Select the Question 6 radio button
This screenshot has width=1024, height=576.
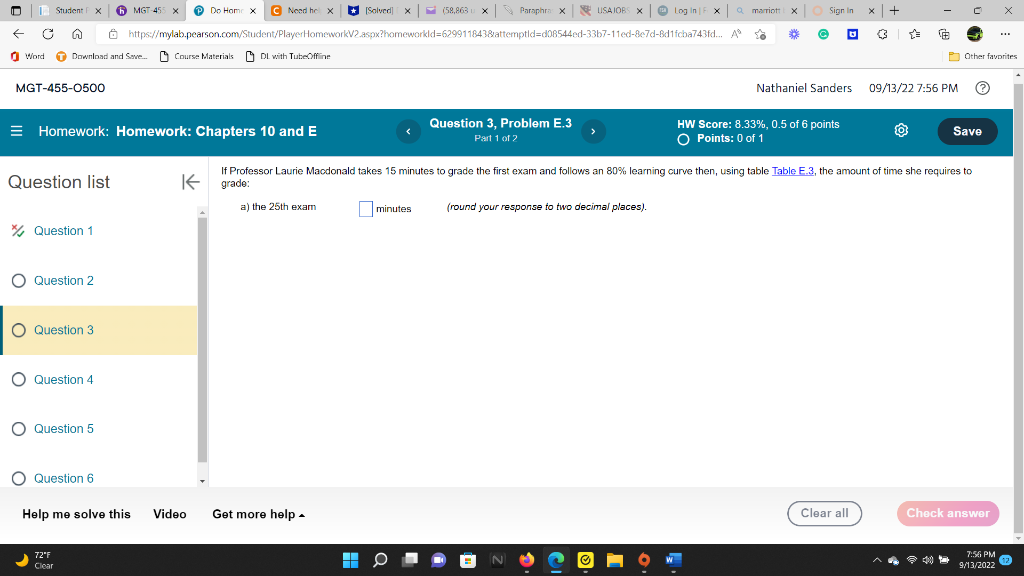pos(17,478)
